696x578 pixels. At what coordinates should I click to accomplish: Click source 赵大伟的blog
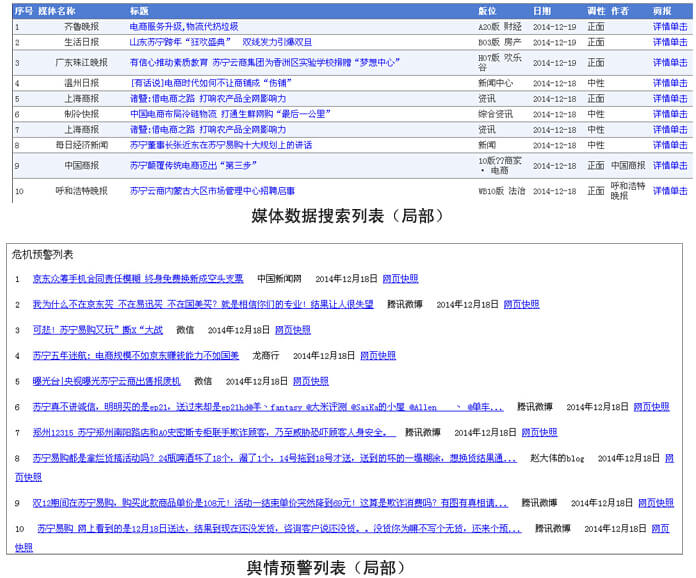click(557, 458)
